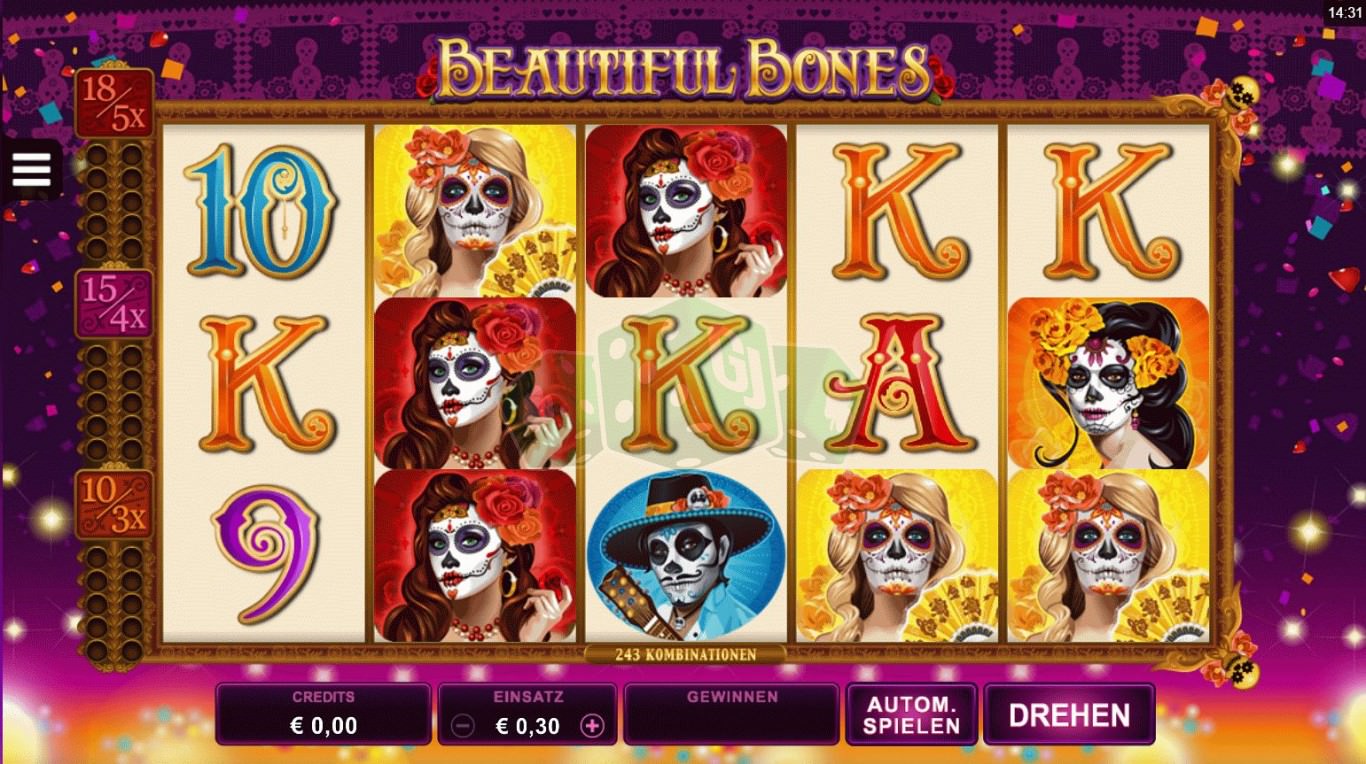Click the 243 Kombinationen label
Screen dimensions: 1366x764
click(x=685, y=655)
